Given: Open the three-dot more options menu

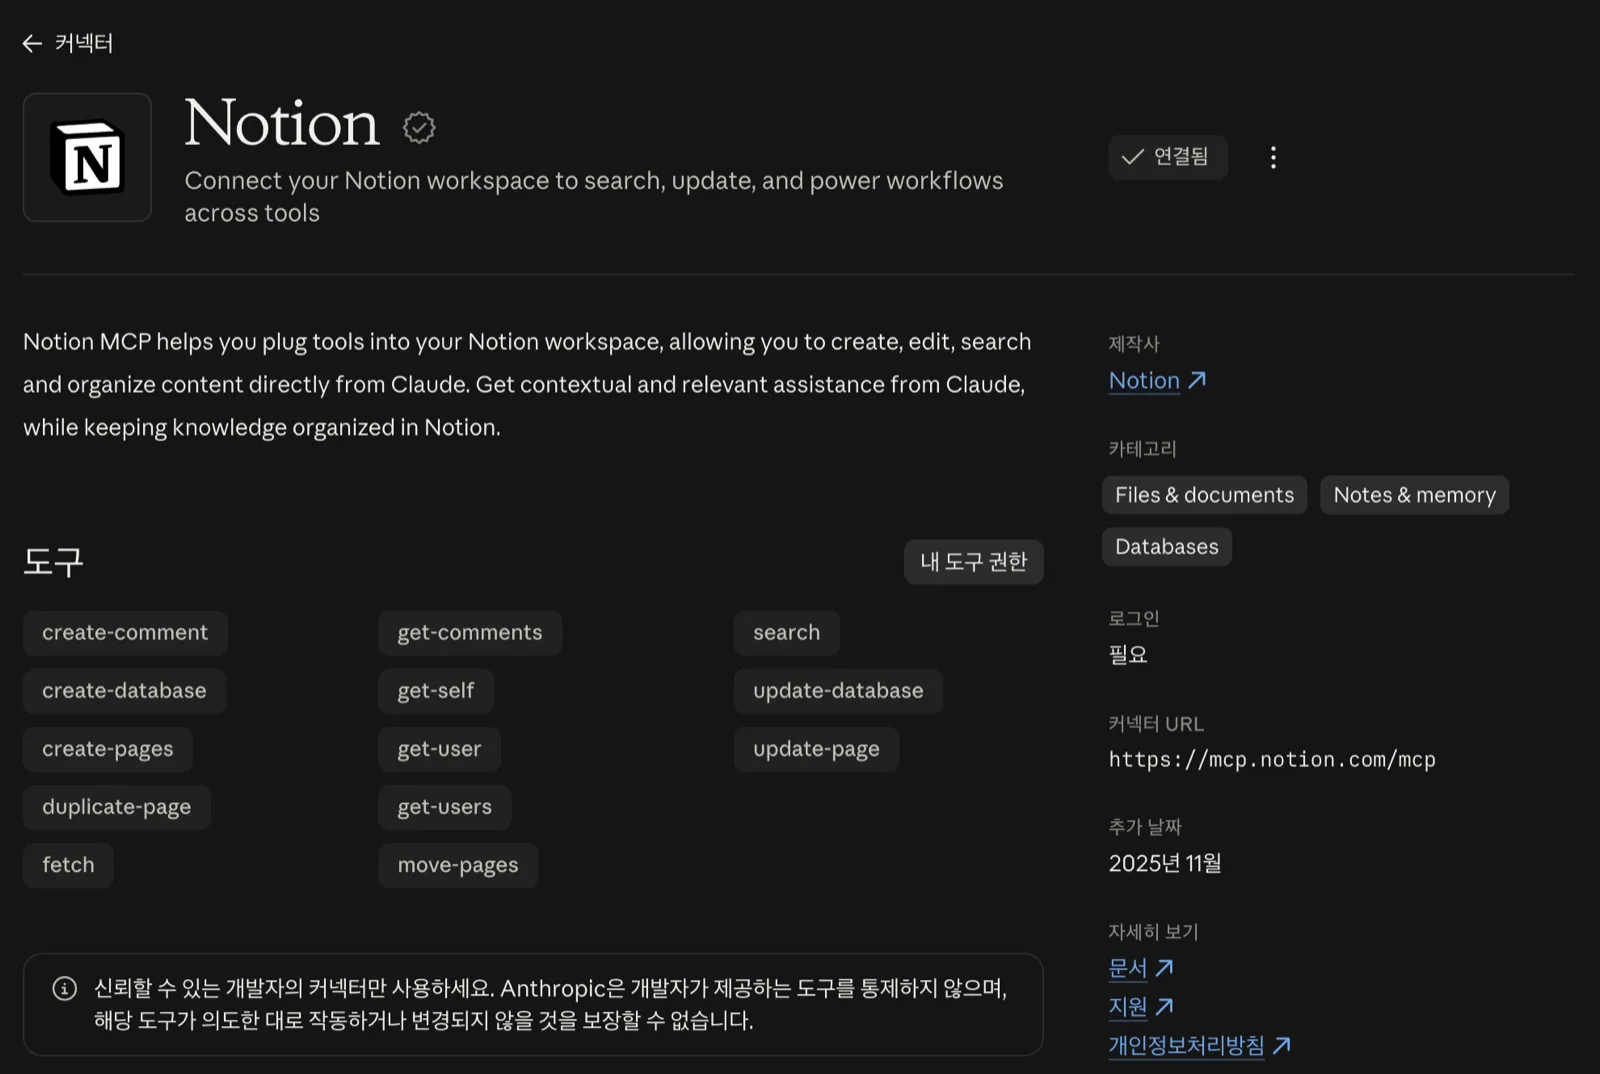Looking at the screenshot, I should pos(1273,157).
